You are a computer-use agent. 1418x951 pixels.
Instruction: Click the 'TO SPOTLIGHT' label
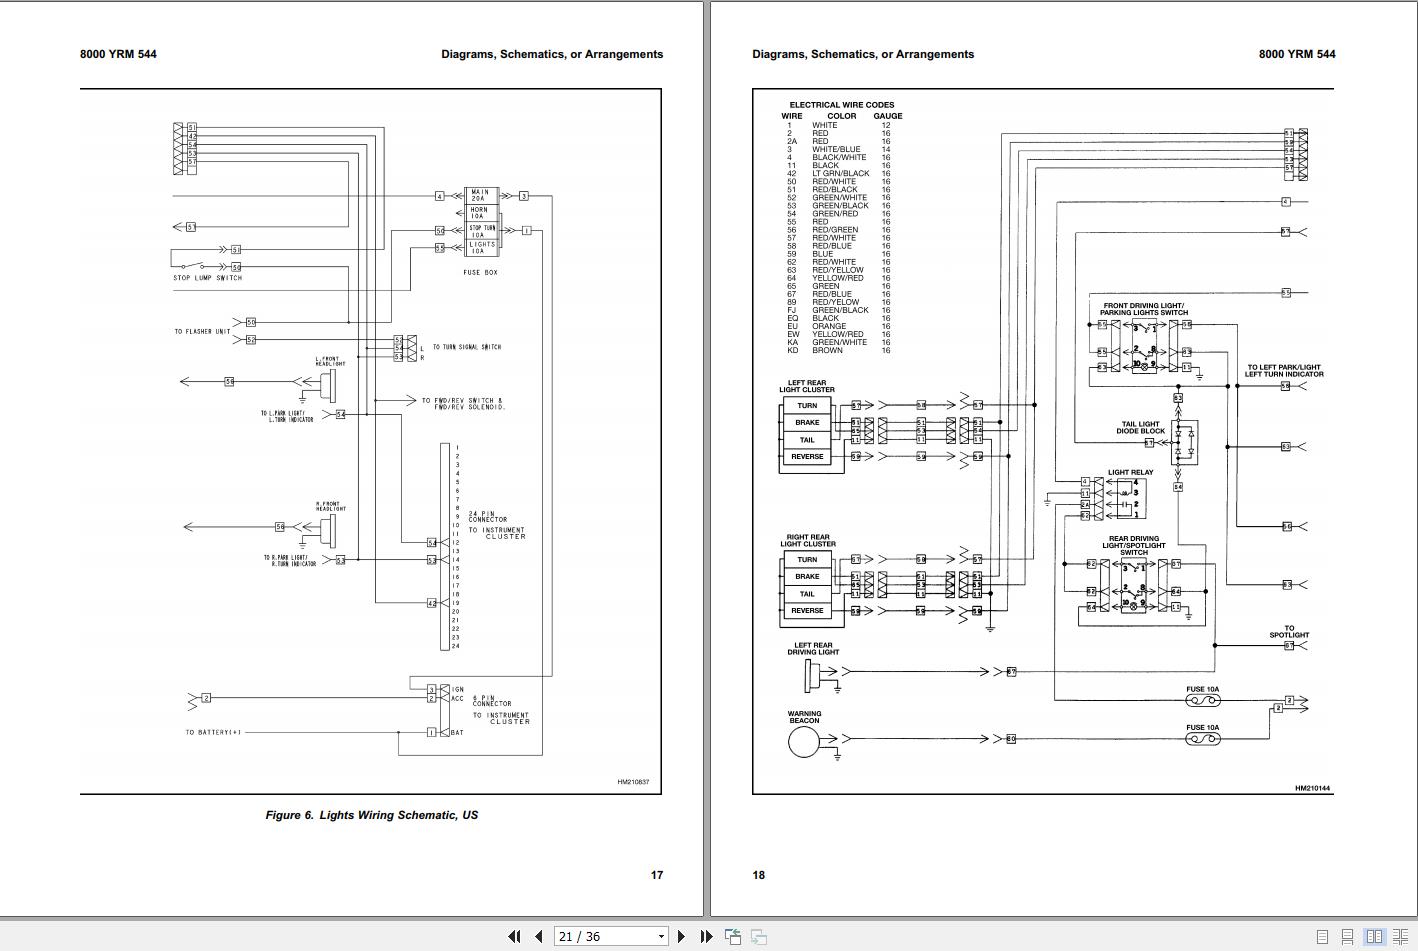click(x=1289, y=632)
